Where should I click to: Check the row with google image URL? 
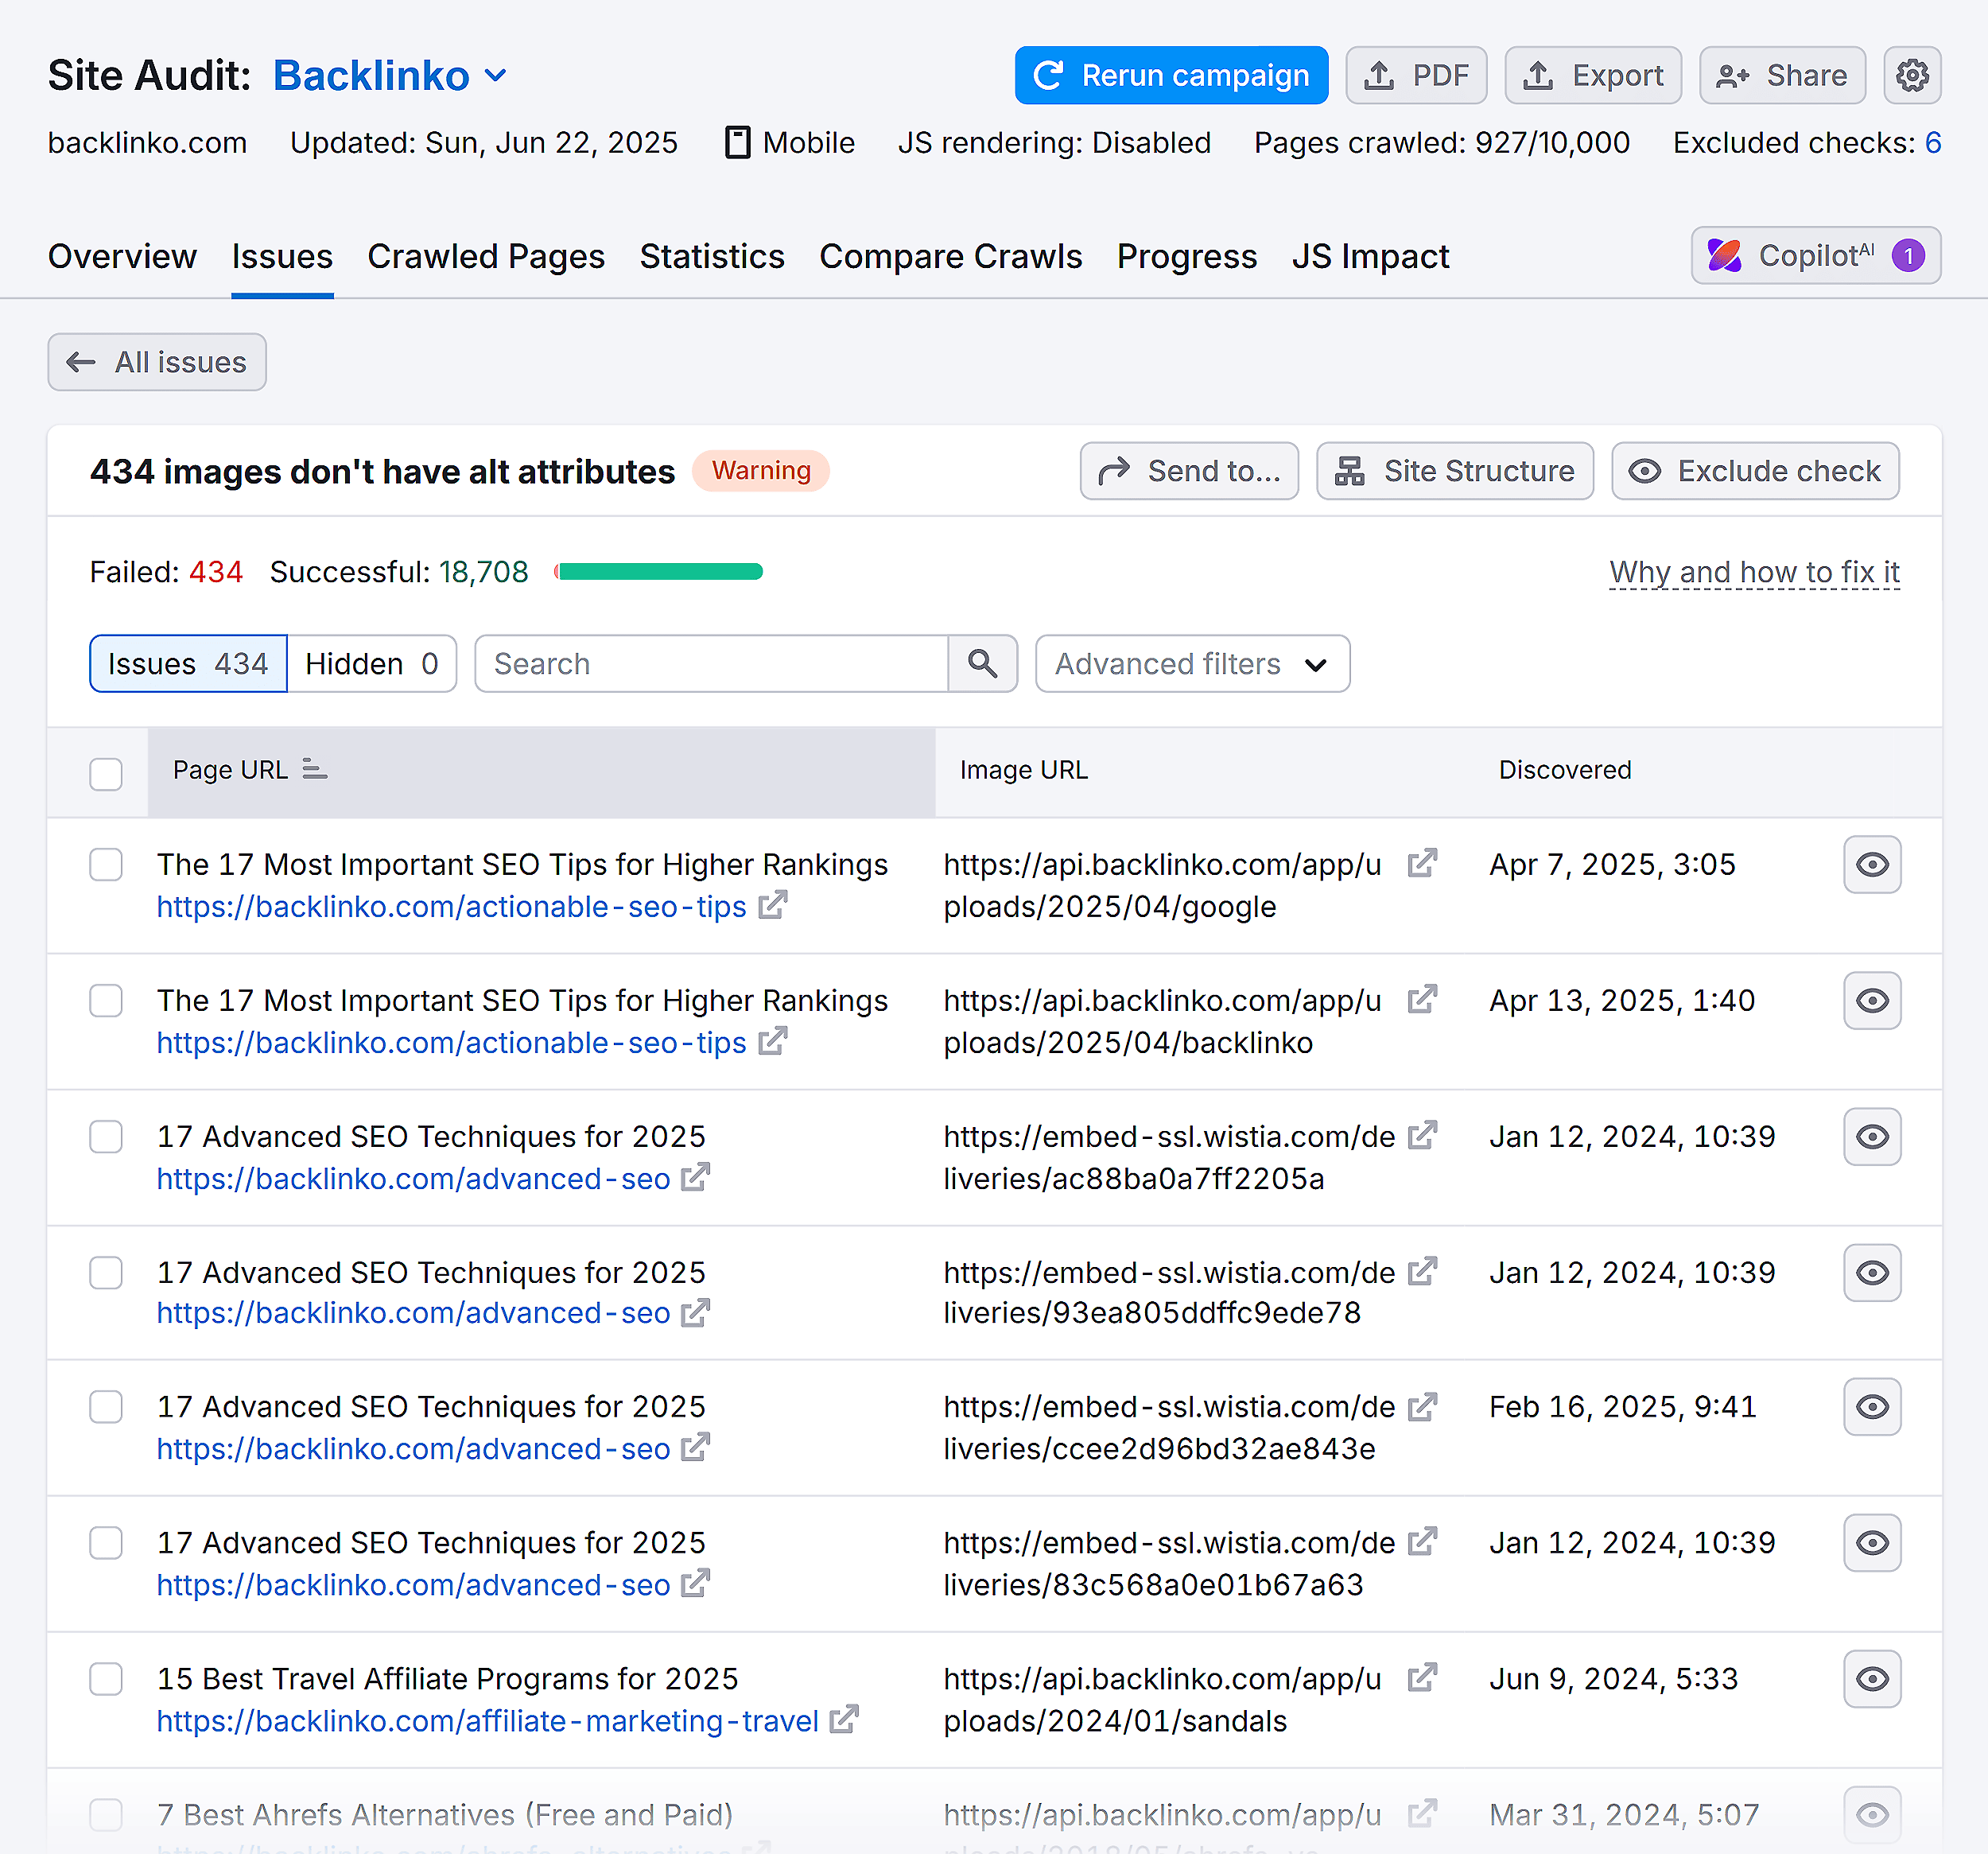click(x=106, y=865)
